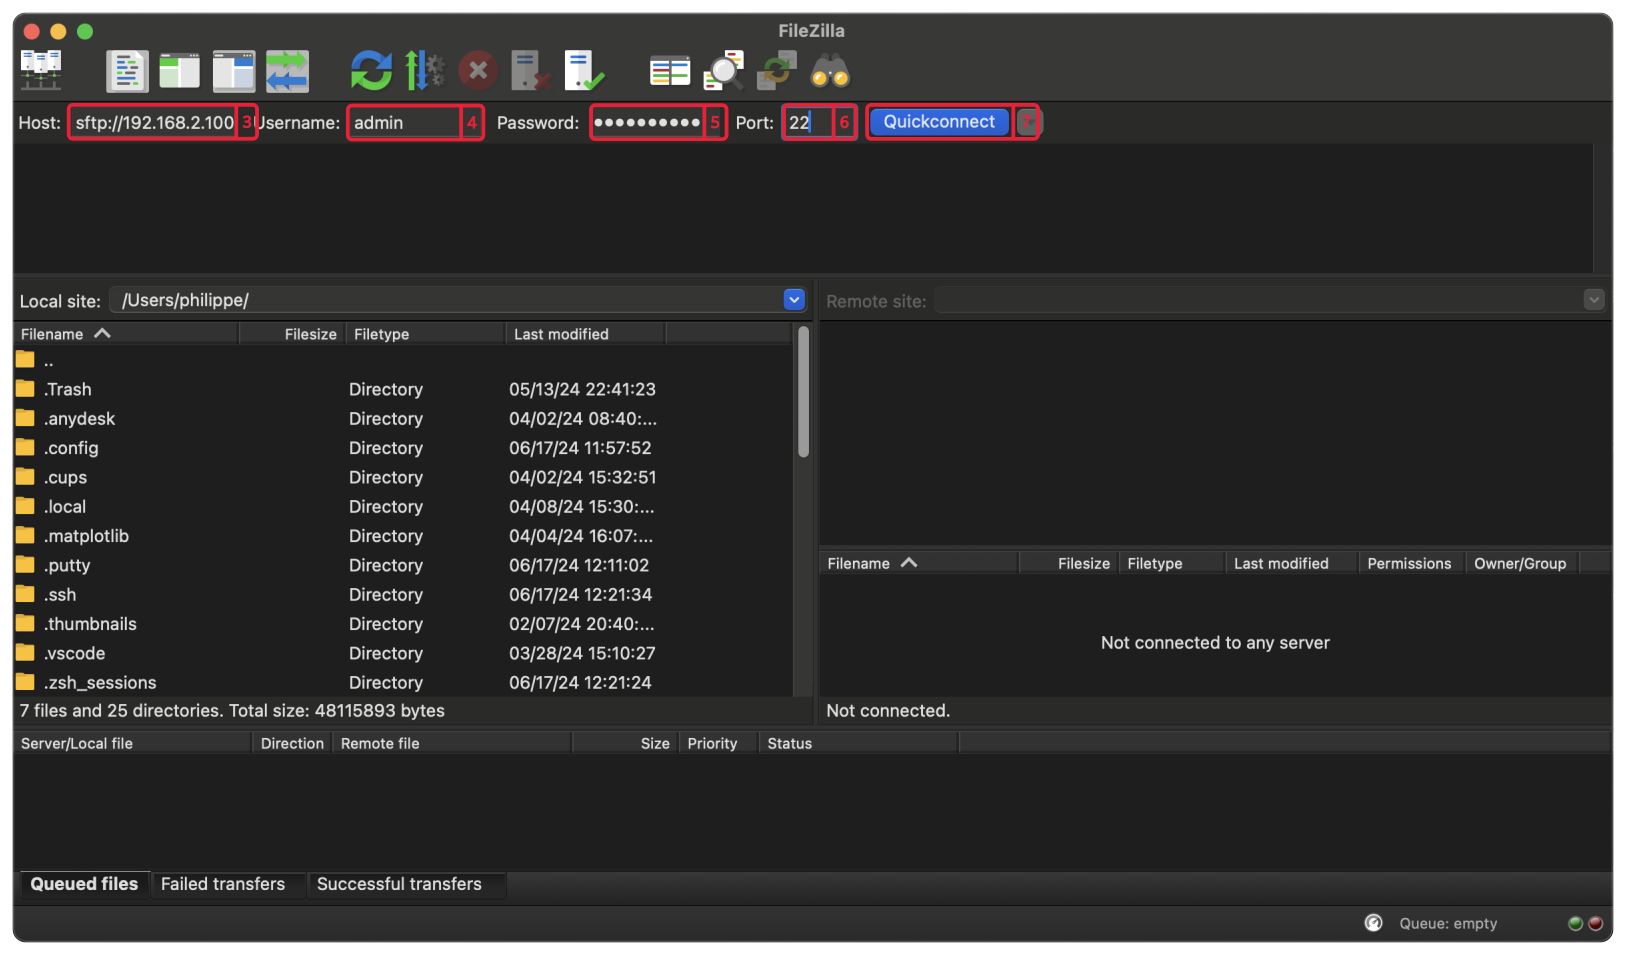The image size is (1626, 955).
Task: Switch to Failed transfers tab
Action: 223,884
